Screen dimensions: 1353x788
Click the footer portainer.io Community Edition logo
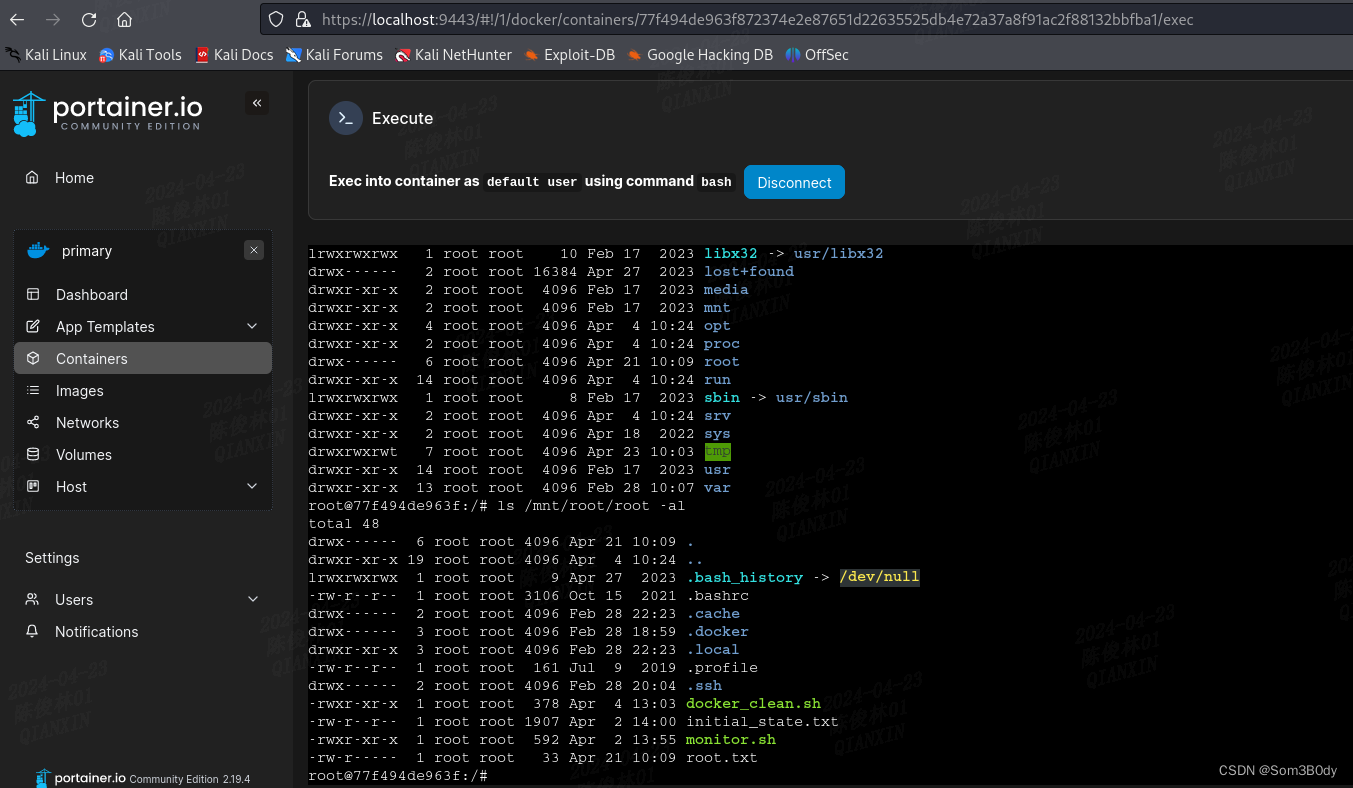(x=142, y=778)
